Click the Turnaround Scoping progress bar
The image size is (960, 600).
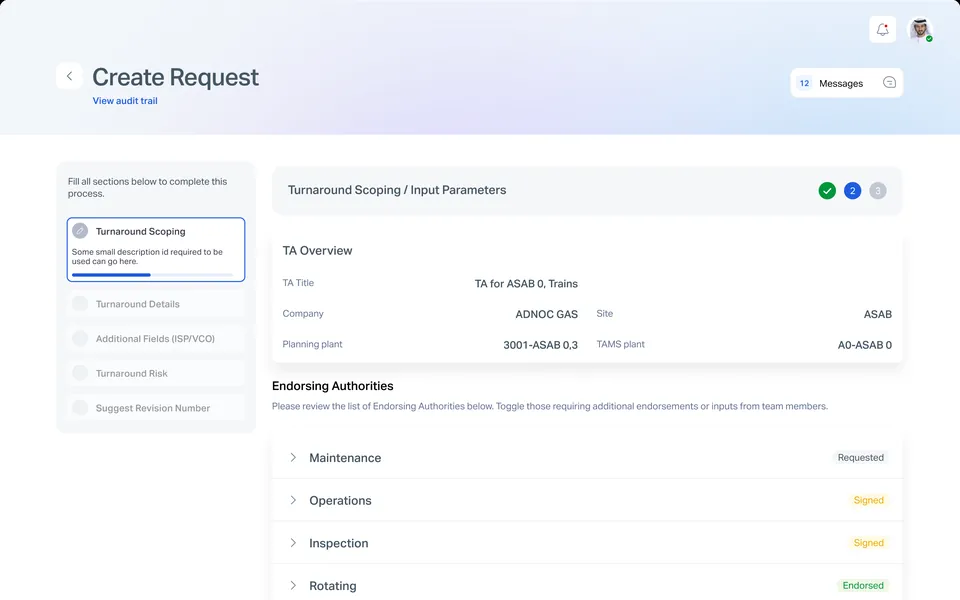pos(152,275)
